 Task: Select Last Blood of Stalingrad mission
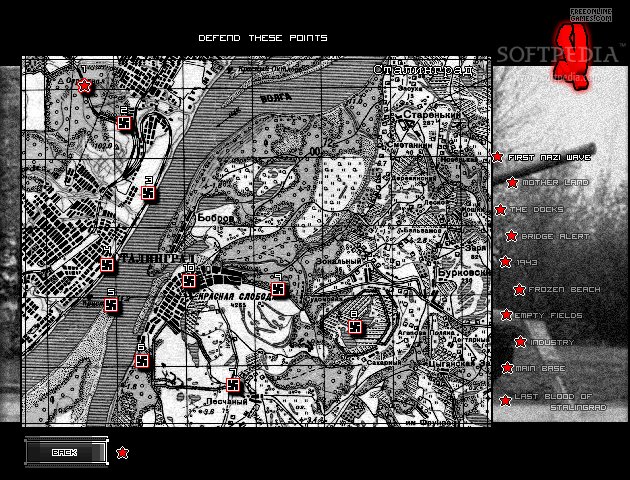(560, 402)
